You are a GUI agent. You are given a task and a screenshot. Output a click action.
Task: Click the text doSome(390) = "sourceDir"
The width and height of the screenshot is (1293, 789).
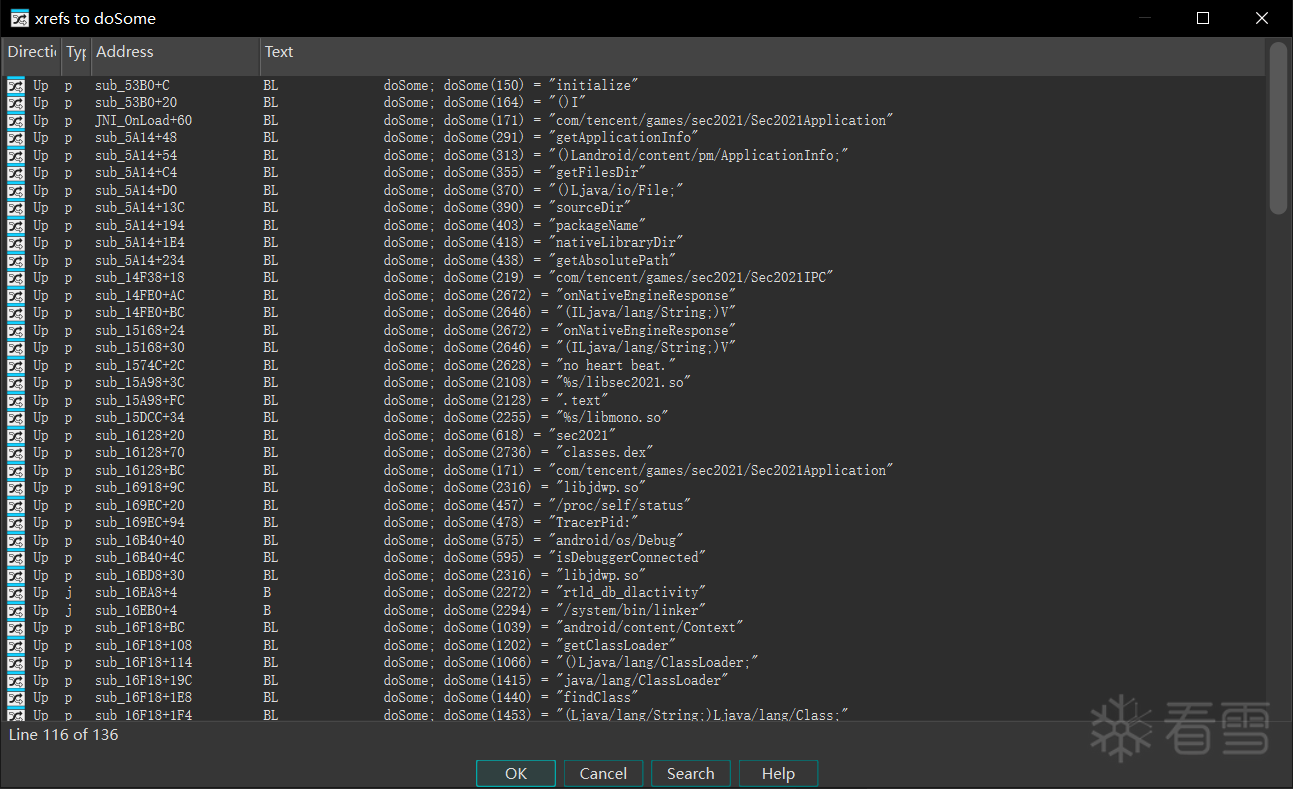(538, 208)
